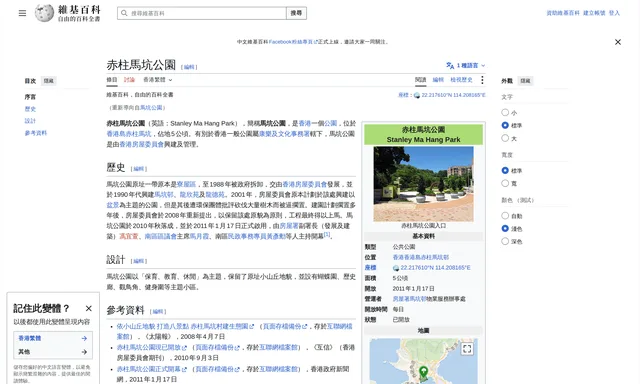The width and height of the screenshot is (640, 384).
Task: Open Facebook粉絲專頁 banner link
Action: (x=293, y=42)
